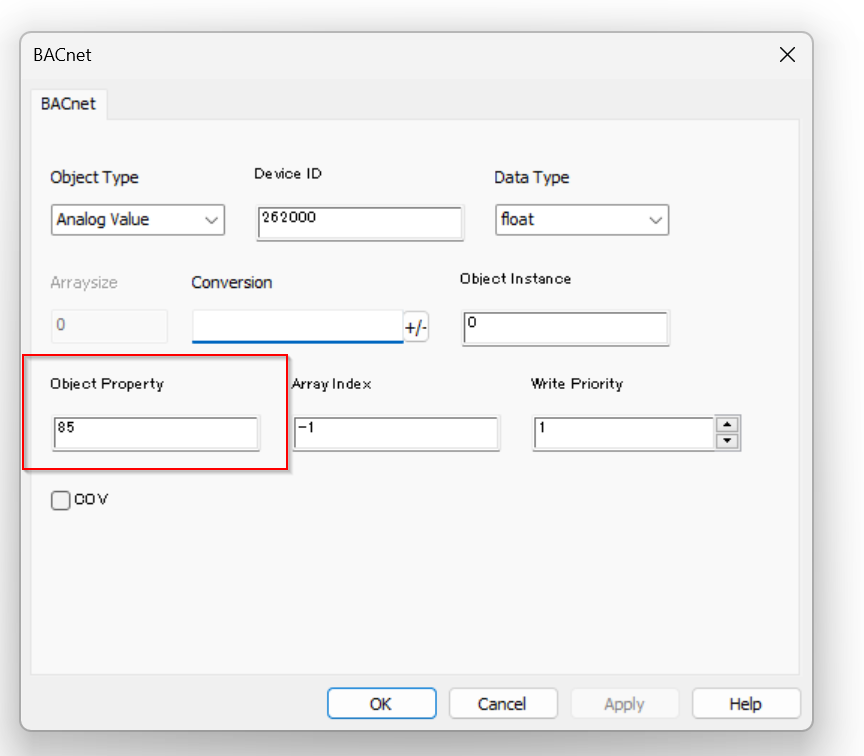Click the Array Index label text

[331, 384]
